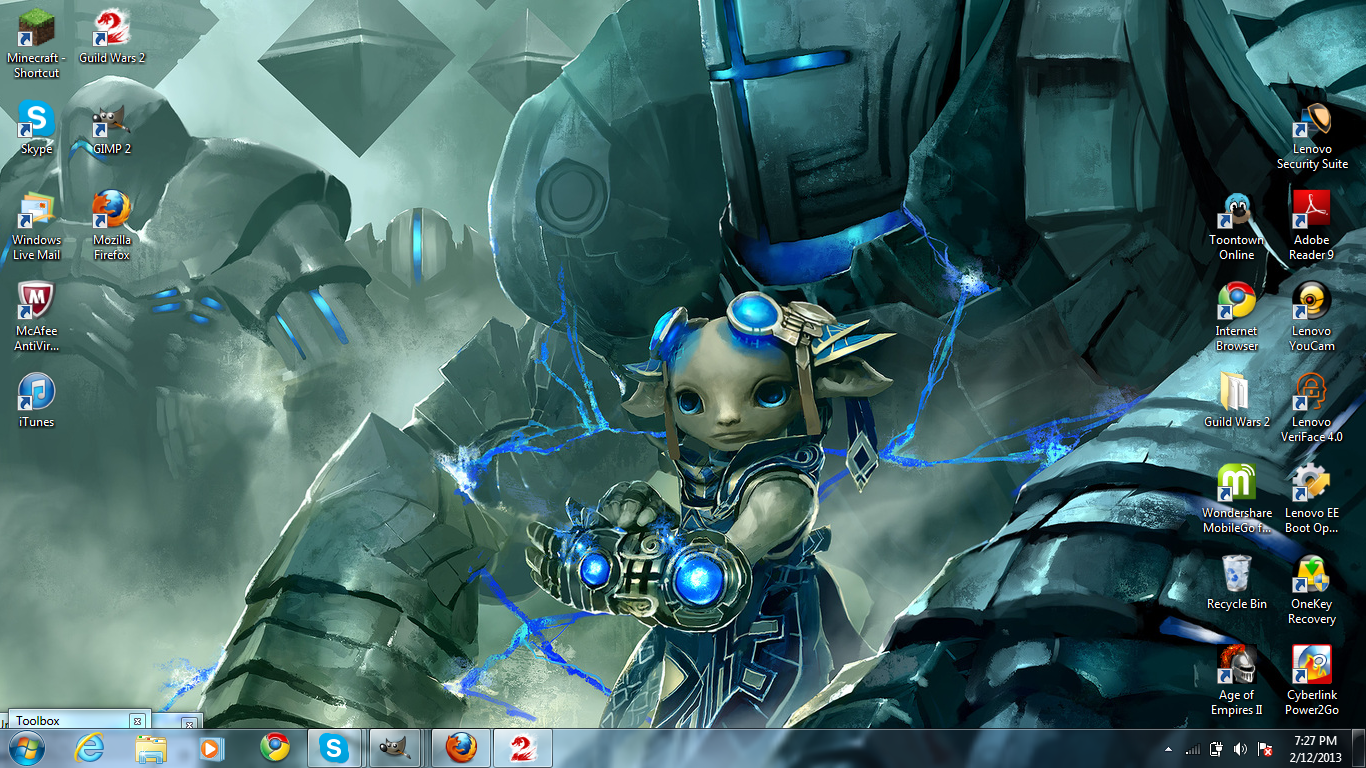Open the Windows Start menu
This screenshot has height=768, width=1366.
click(x=25, y=747)
